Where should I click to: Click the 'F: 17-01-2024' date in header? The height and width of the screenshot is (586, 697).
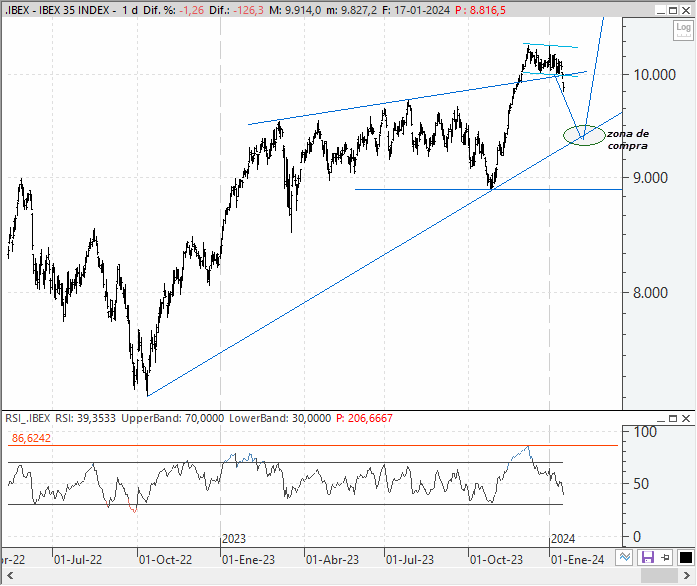(416, 10)
